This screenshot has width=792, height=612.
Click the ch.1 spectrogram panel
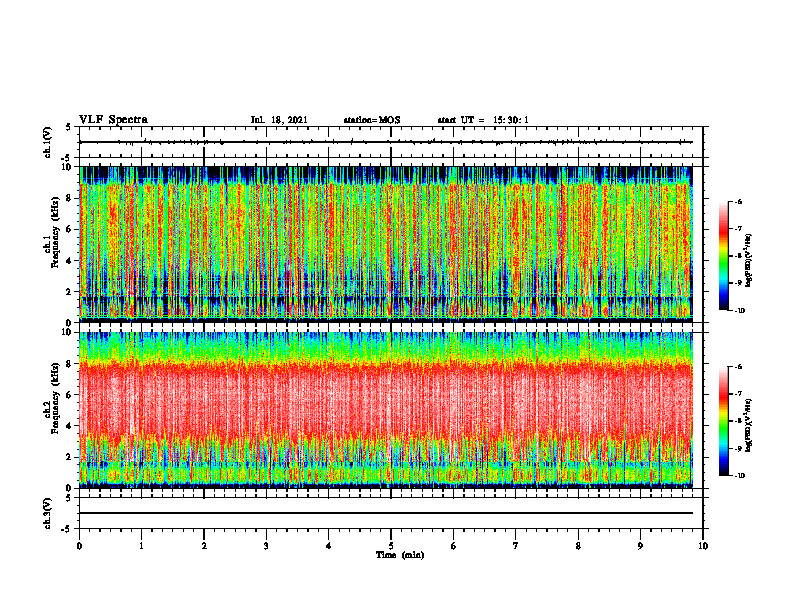click(385, 244)
